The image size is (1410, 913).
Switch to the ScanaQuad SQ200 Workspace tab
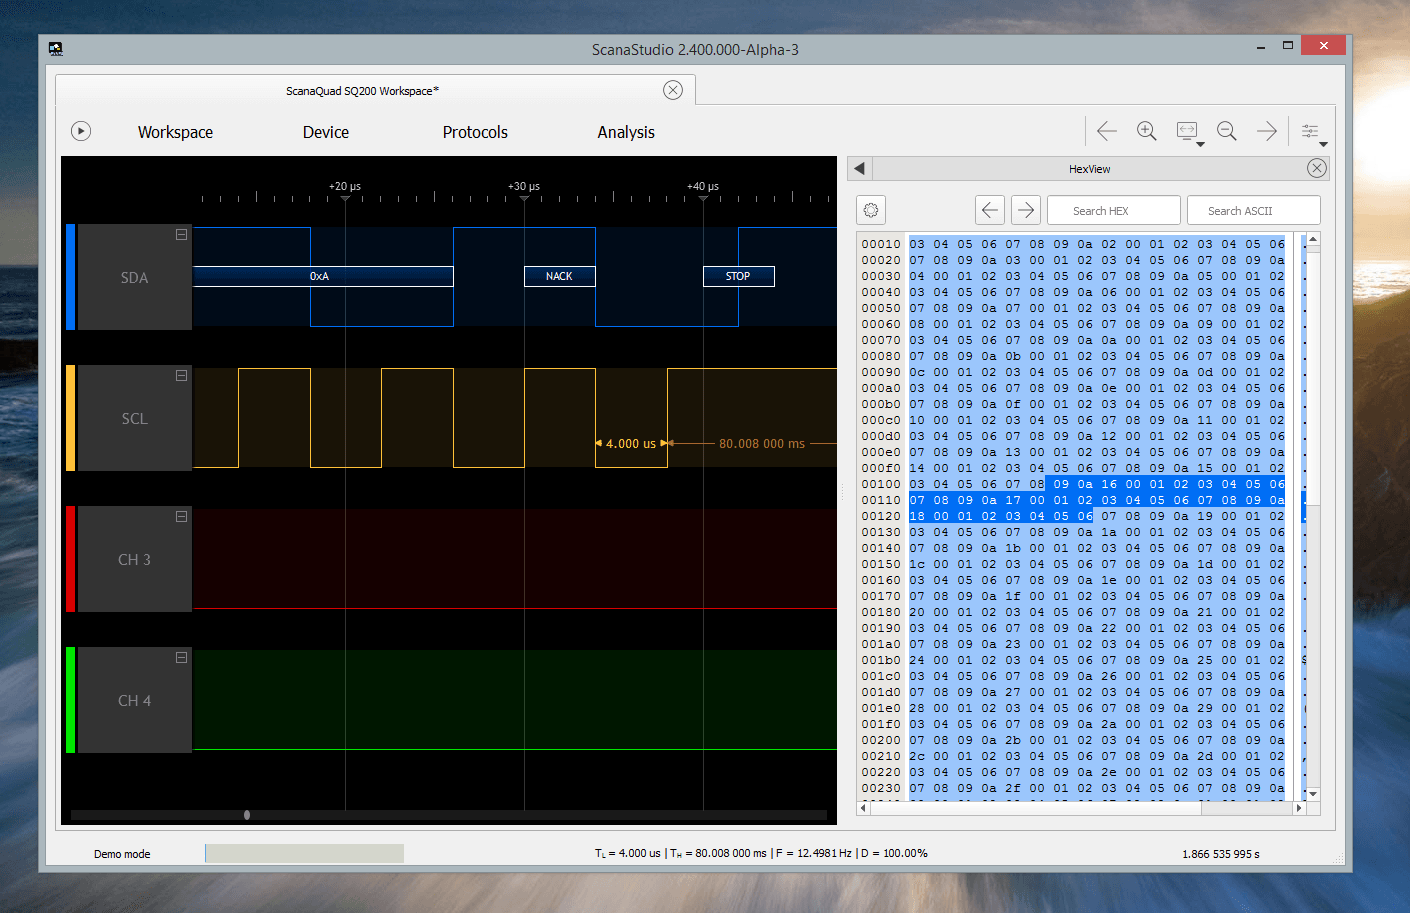[362, 90]
